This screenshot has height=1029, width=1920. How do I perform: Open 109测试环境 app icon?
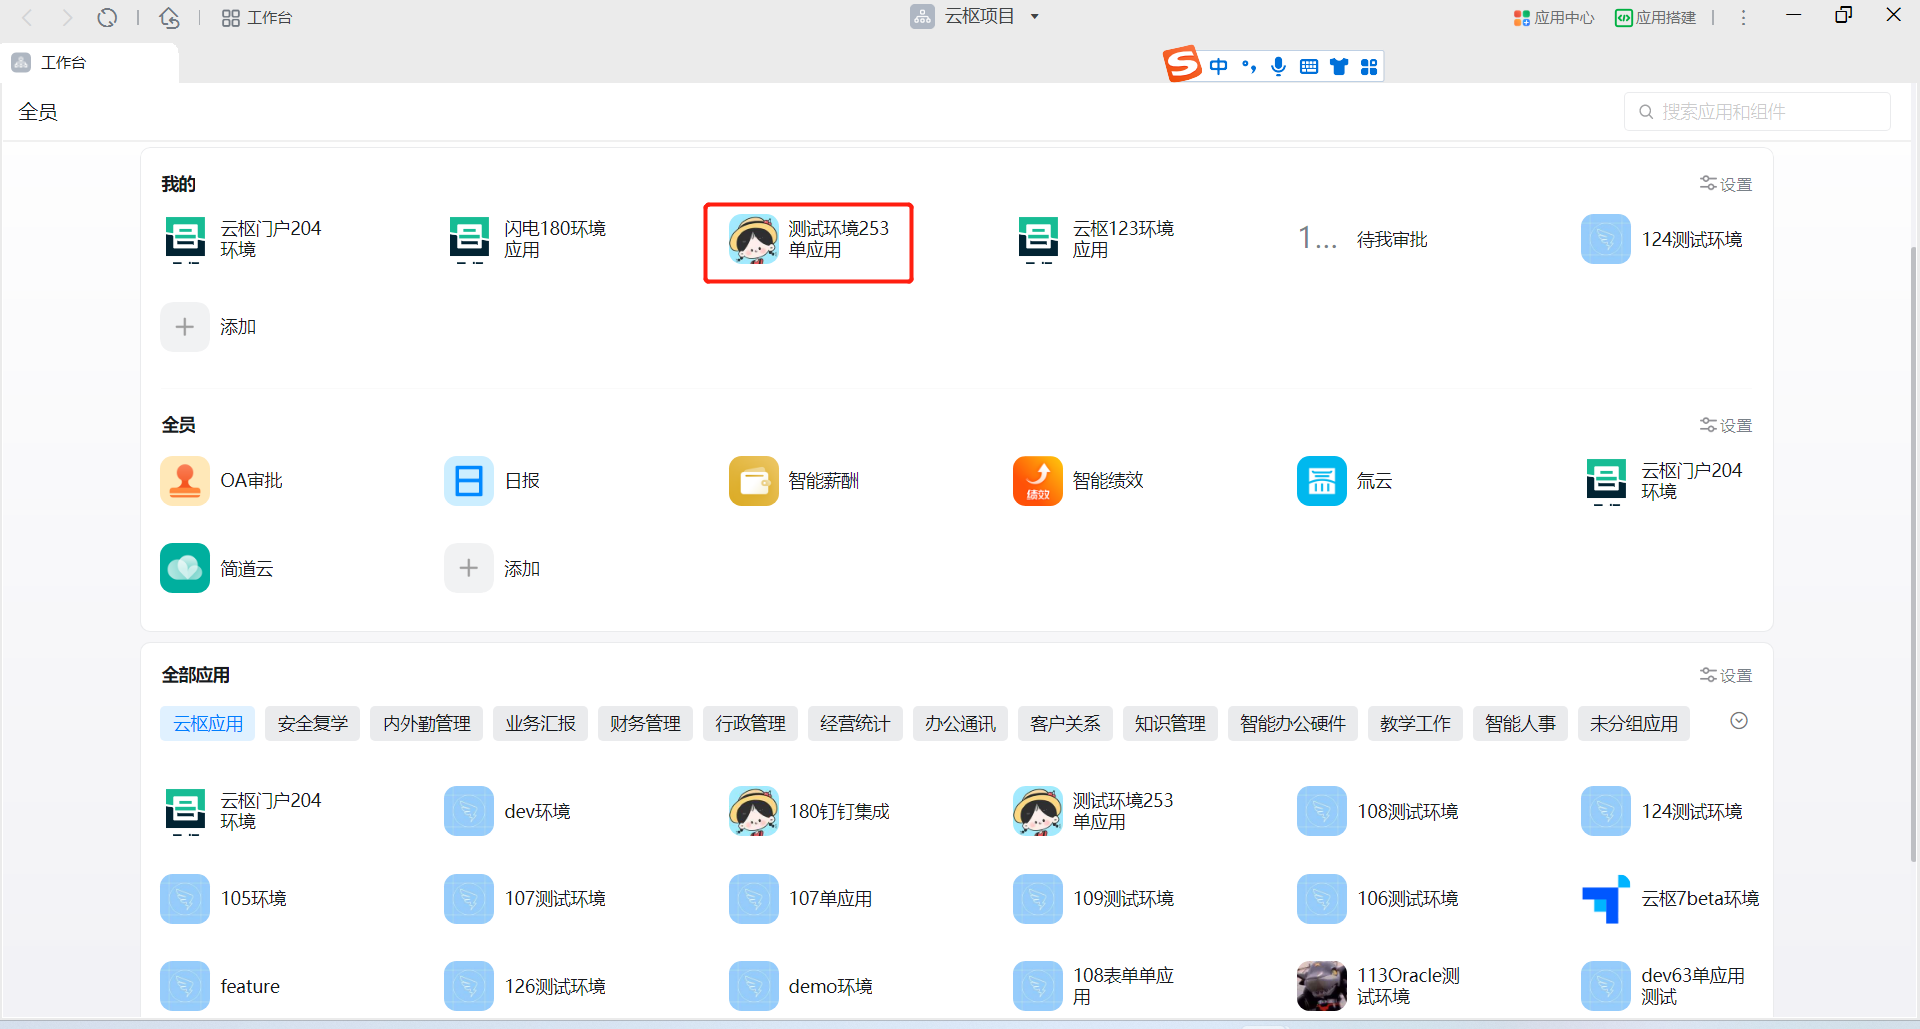coord(1038,899)
